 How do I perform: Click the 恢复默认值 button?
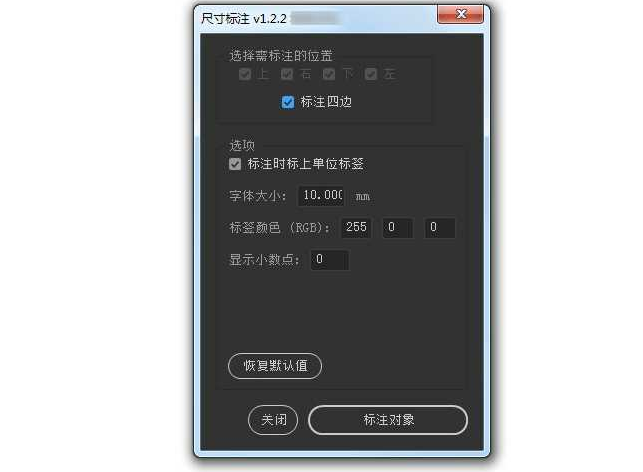point(275,366)
